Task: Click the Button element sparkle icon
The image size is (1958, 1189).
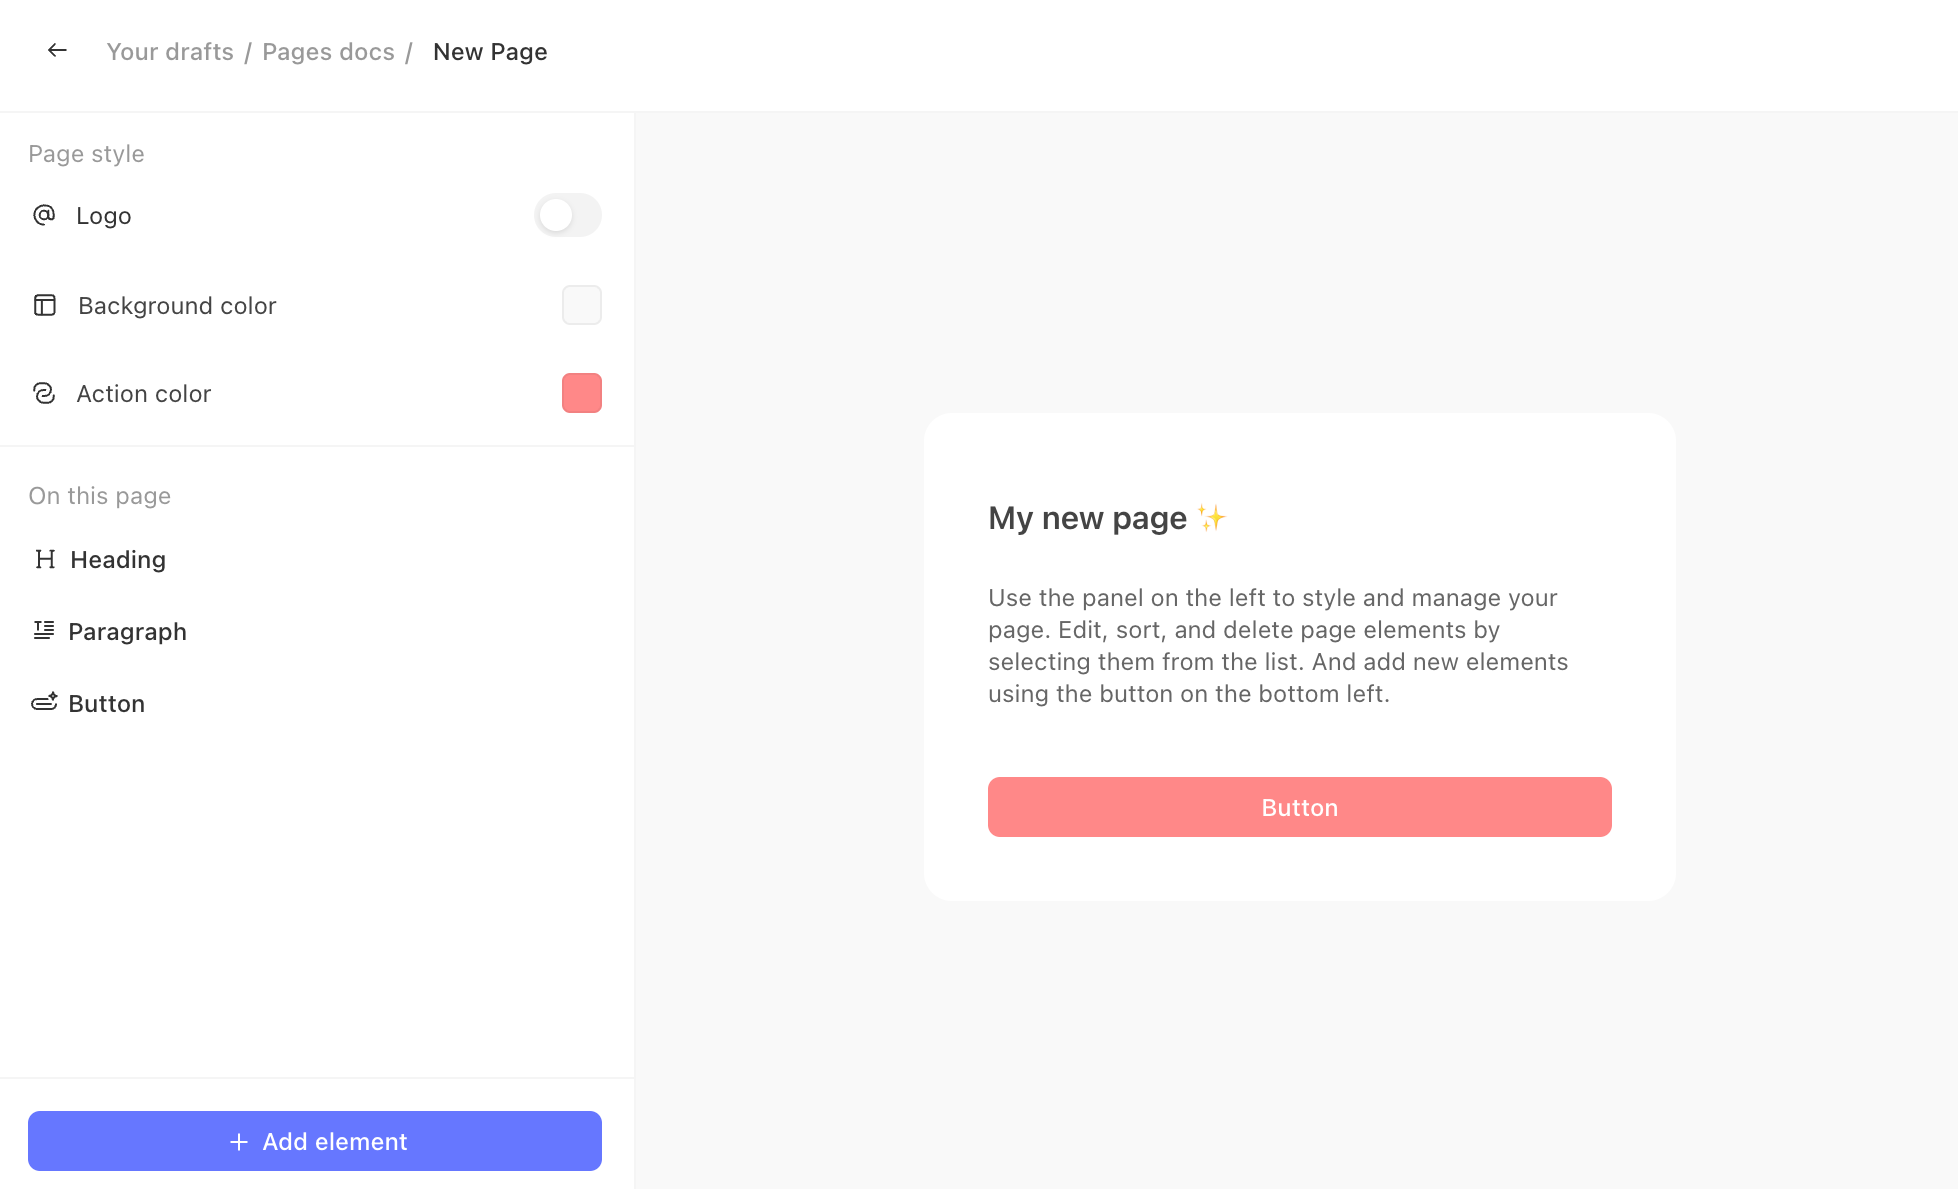Action: [44, 702]
